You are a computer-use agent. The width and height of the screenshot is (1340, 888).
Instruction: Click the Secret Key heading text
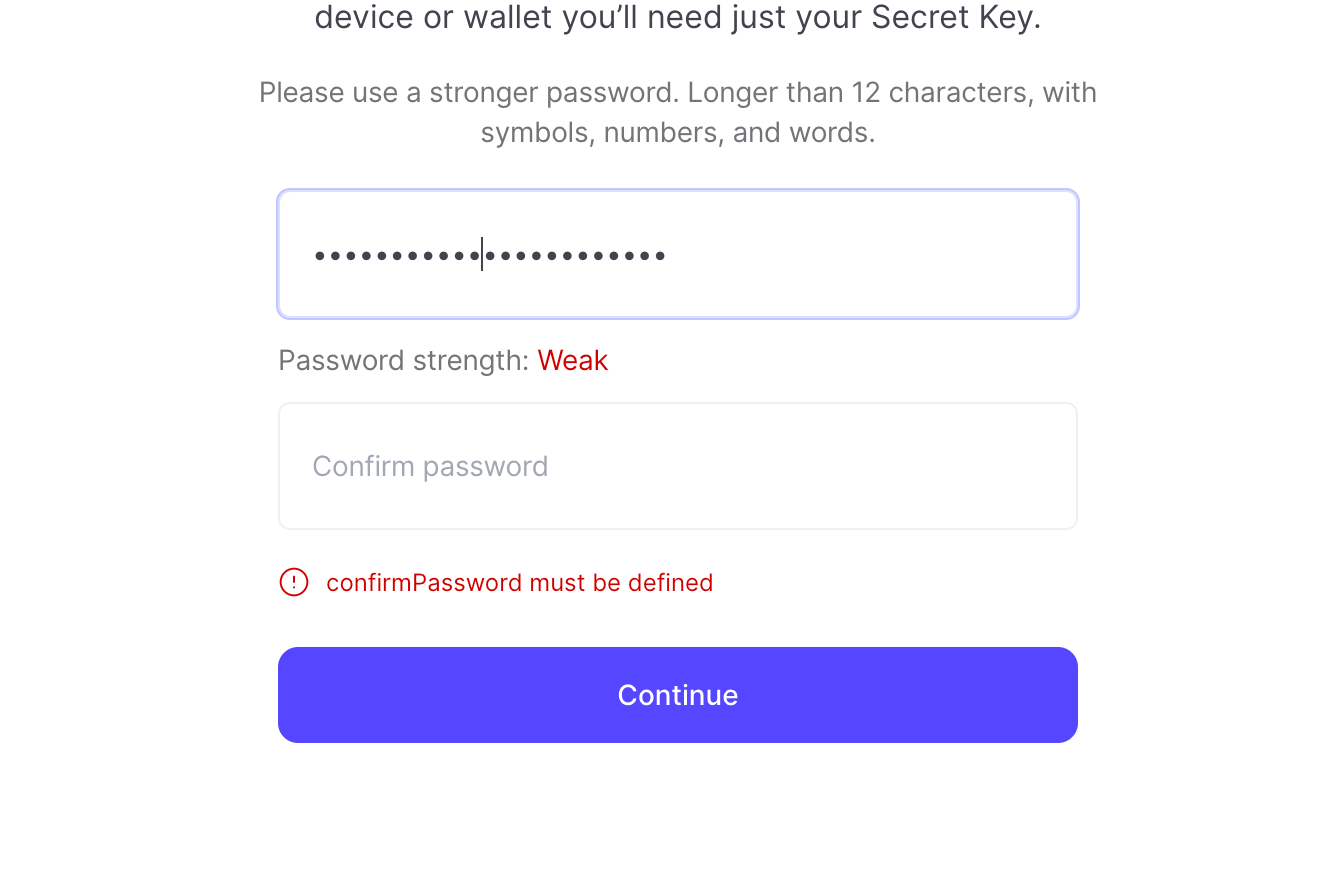point(678,17)
